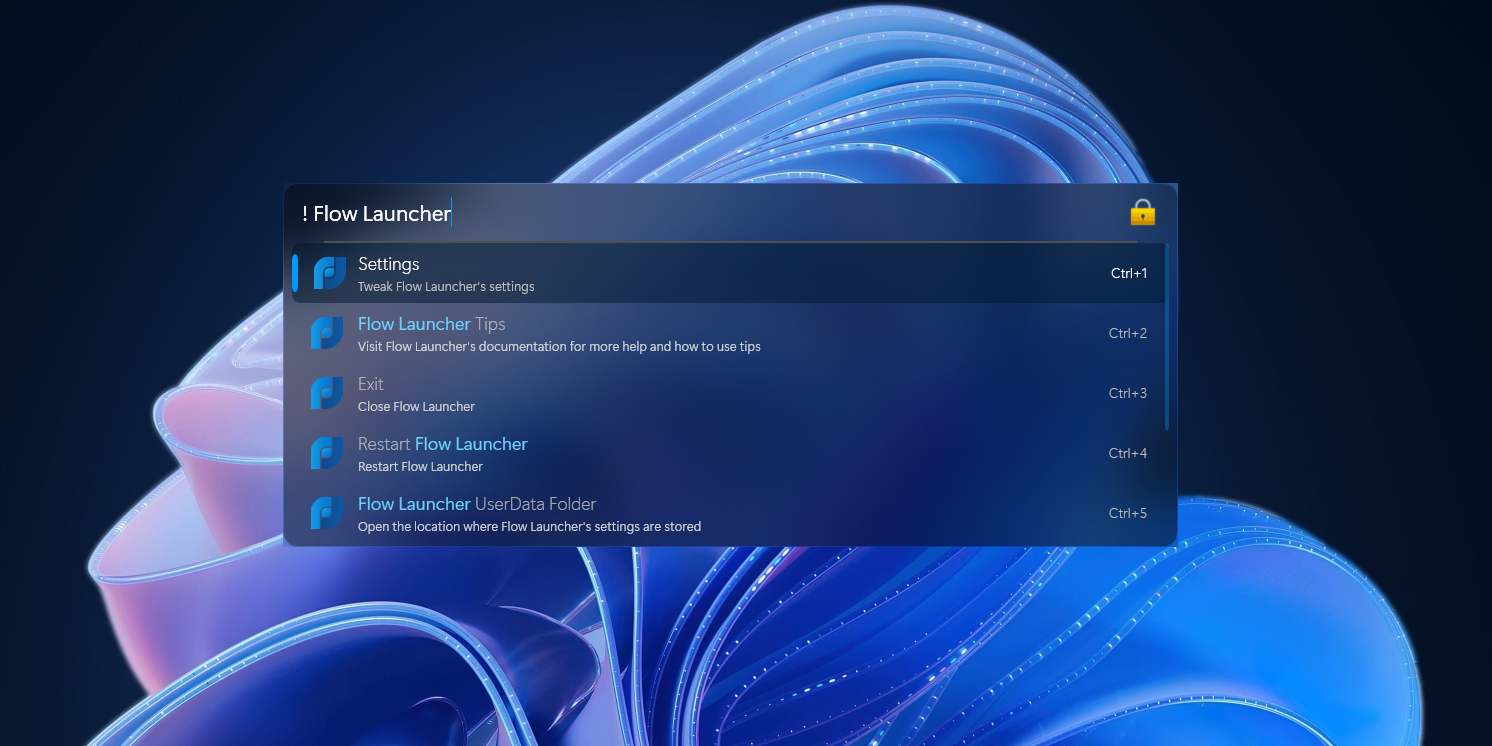1492x746 pixels.
Task: Select the Flow Launcher Tips result
Action: tap(728, 333)
